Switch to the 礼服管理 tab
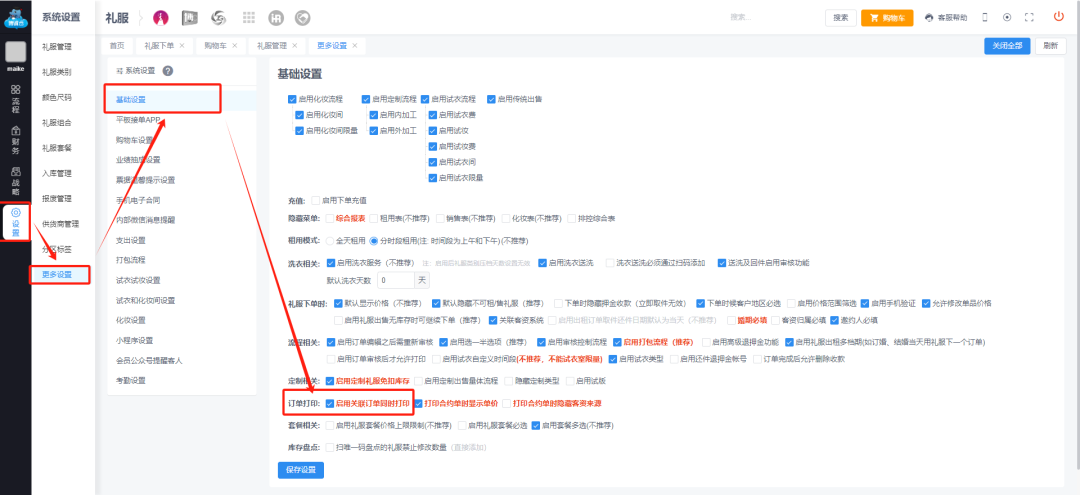The image size is (1080, 495). [271, 45]
